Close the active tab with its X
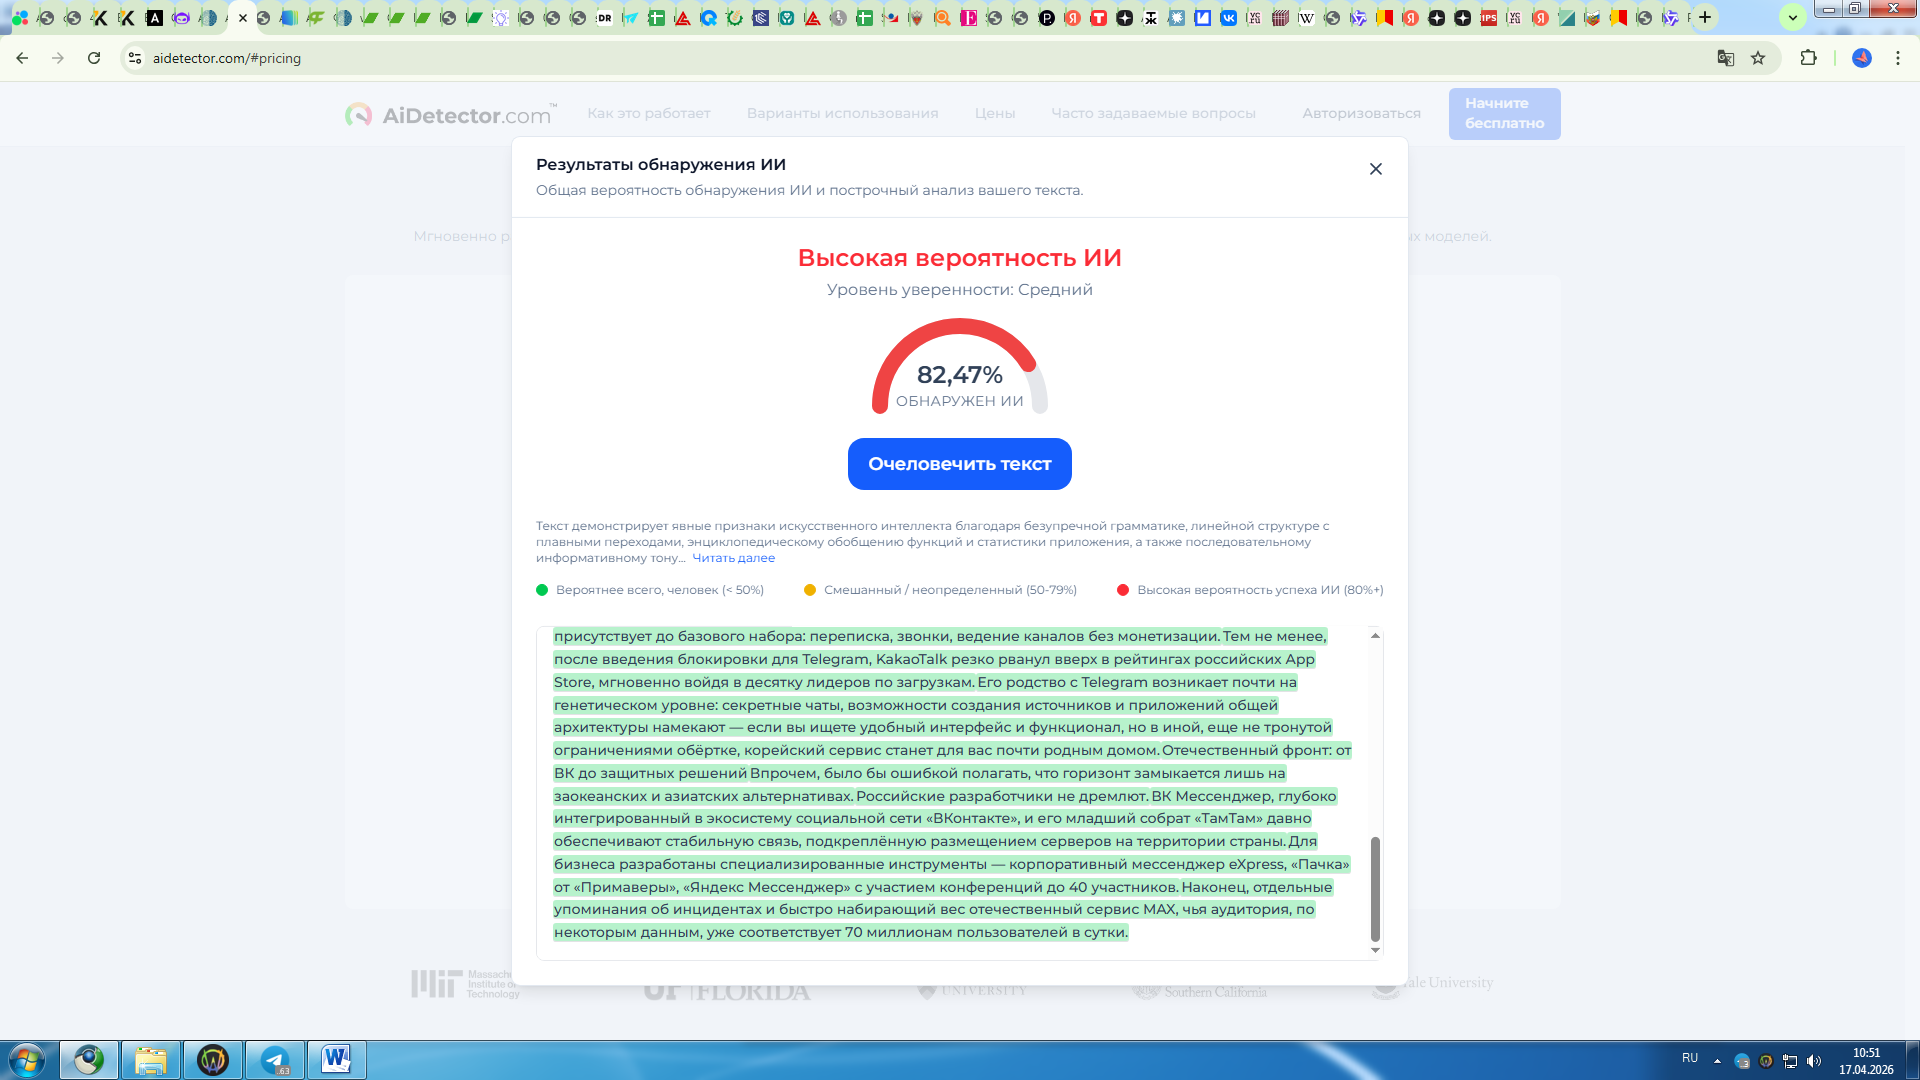1920x1080 pixels. click(243, 18)
